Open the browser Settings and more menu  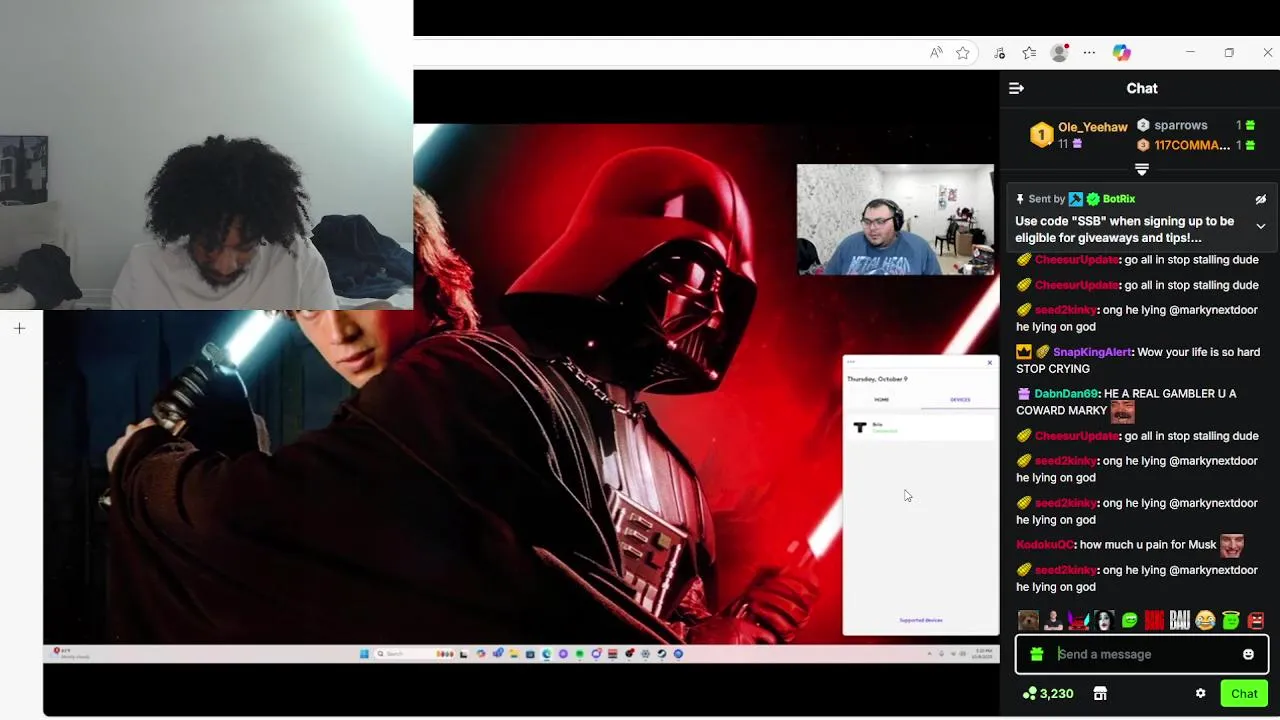(x=1089, y=53)
